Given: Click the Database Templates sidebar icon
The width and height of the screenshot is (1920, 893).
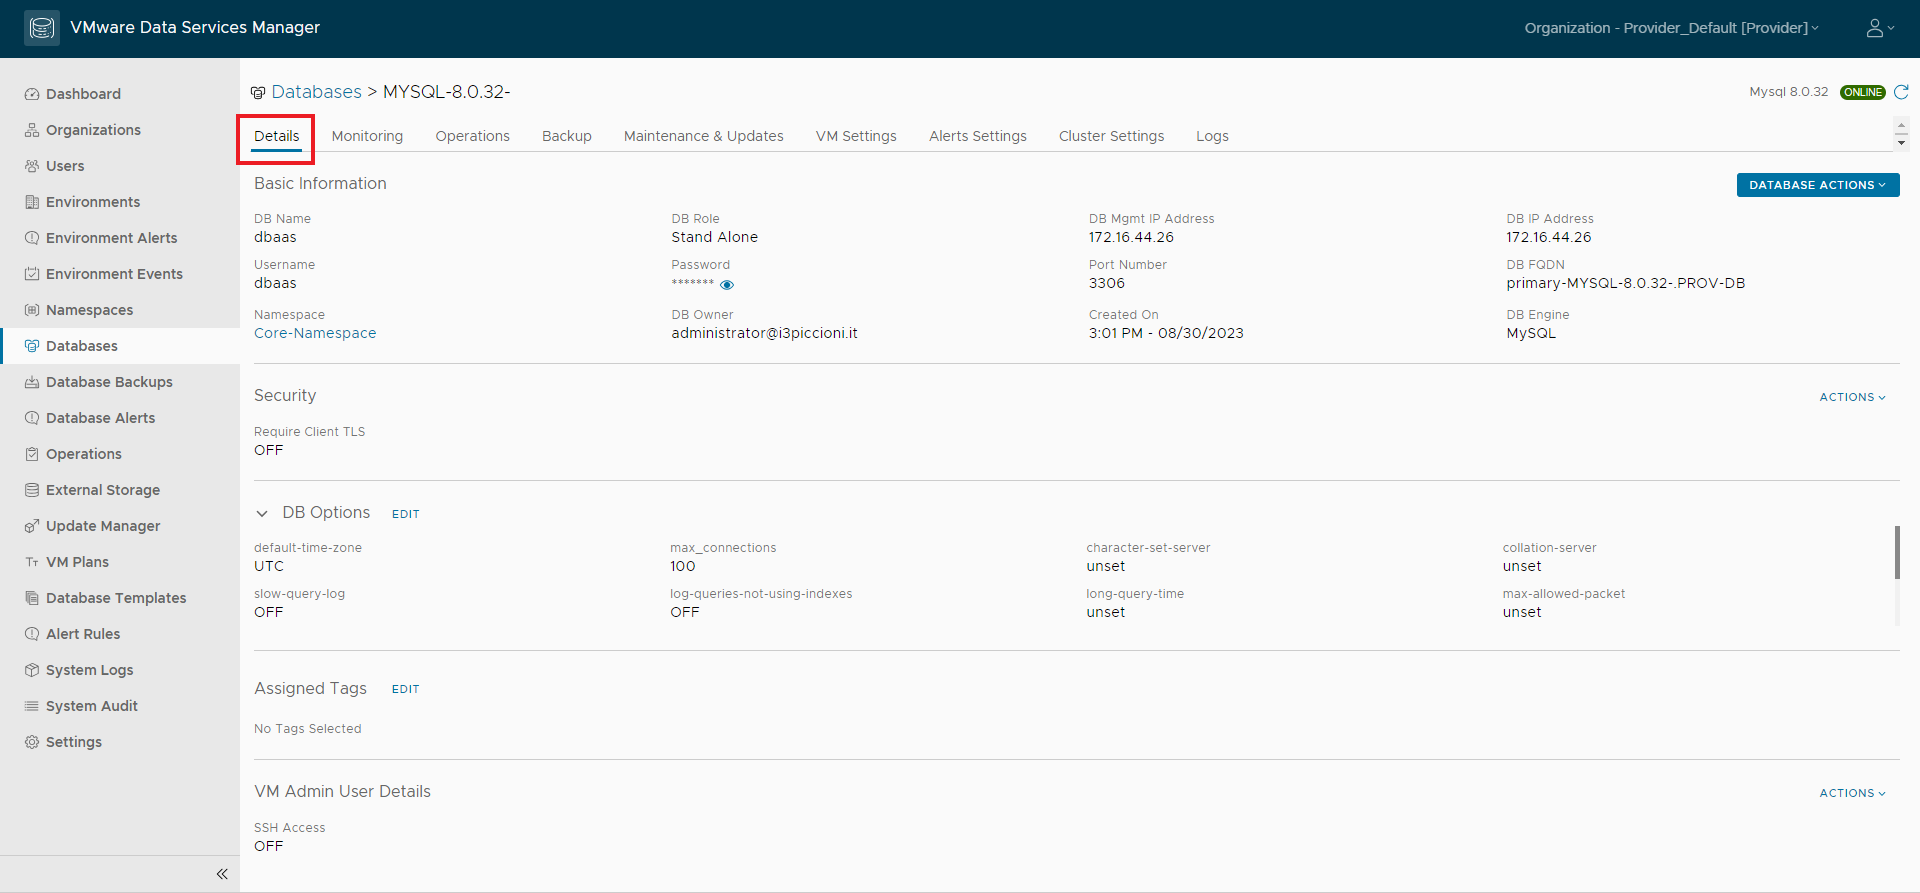Looking at the screenshot, I should tap(32, 598).
